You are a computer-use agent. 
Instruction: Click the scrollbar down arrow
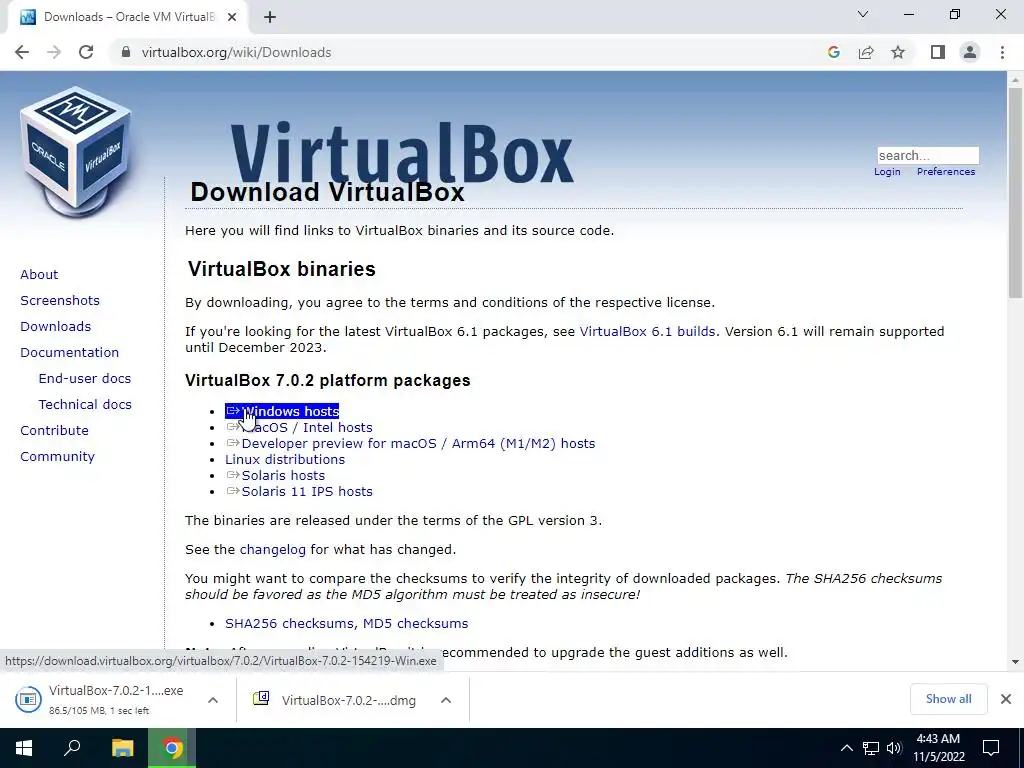[1015, 662]
